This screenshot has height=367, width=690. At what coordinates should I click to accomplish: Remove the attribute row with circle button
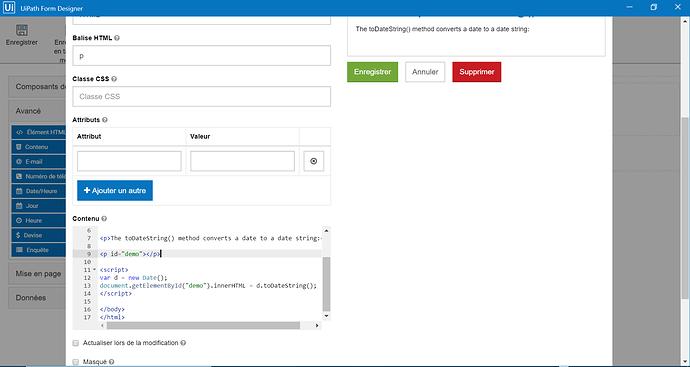pos(314,161)
